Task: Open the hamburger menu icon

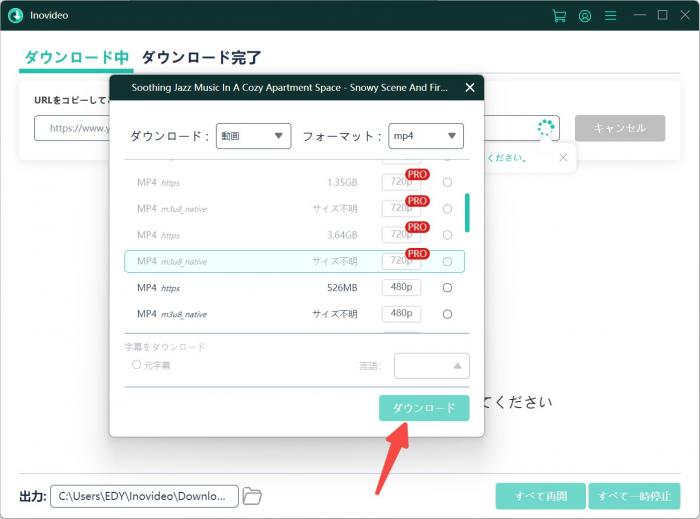Action: [610, 16]
